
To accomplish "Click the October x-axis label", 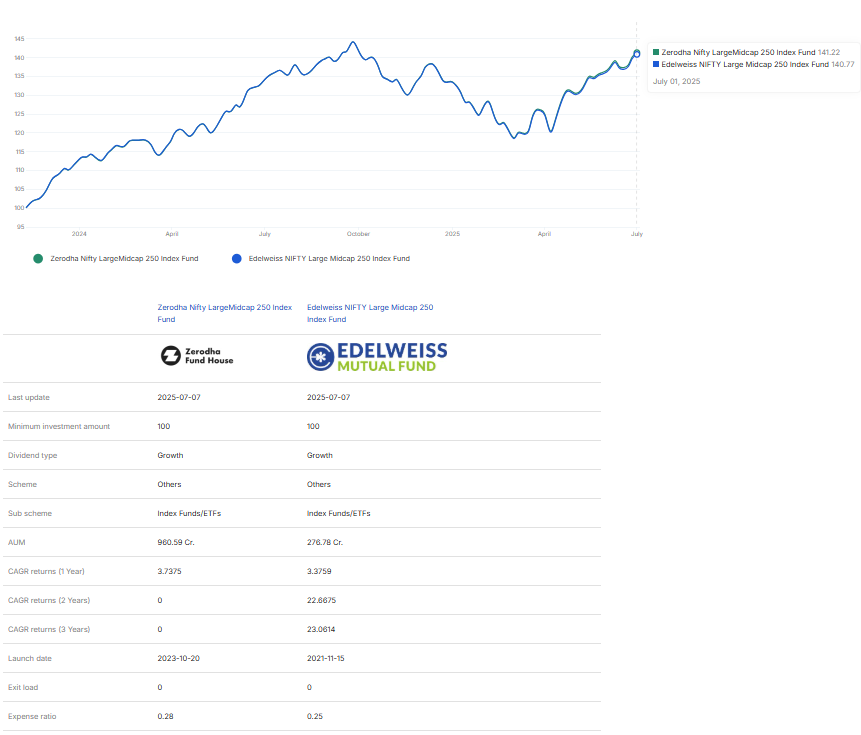I will pyautogui.click(x=358, y=234).
